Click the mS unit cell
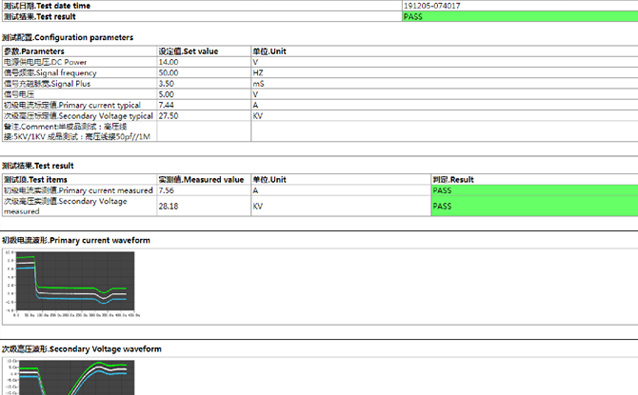This screenshot has width=638, height=395. point(258,83)
